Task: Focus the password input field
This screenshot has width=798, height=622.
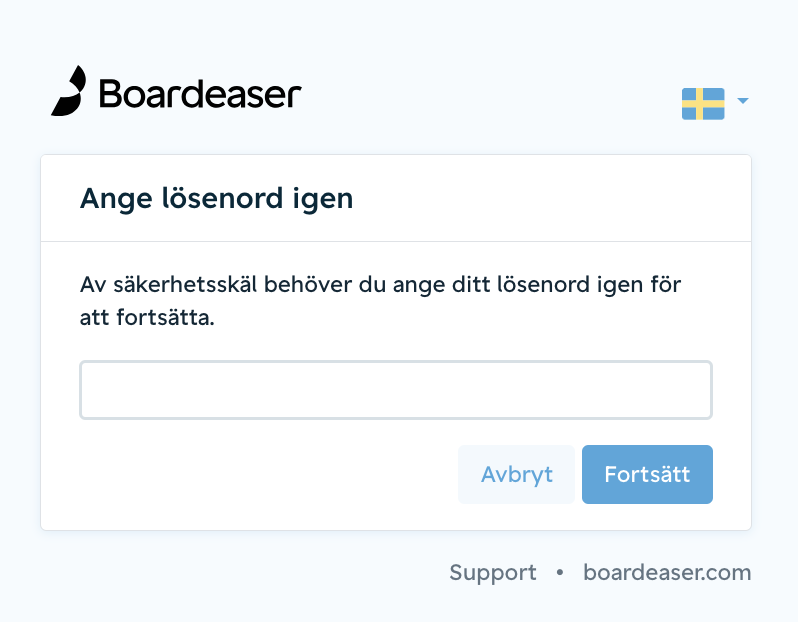Action: coord(395,390)
